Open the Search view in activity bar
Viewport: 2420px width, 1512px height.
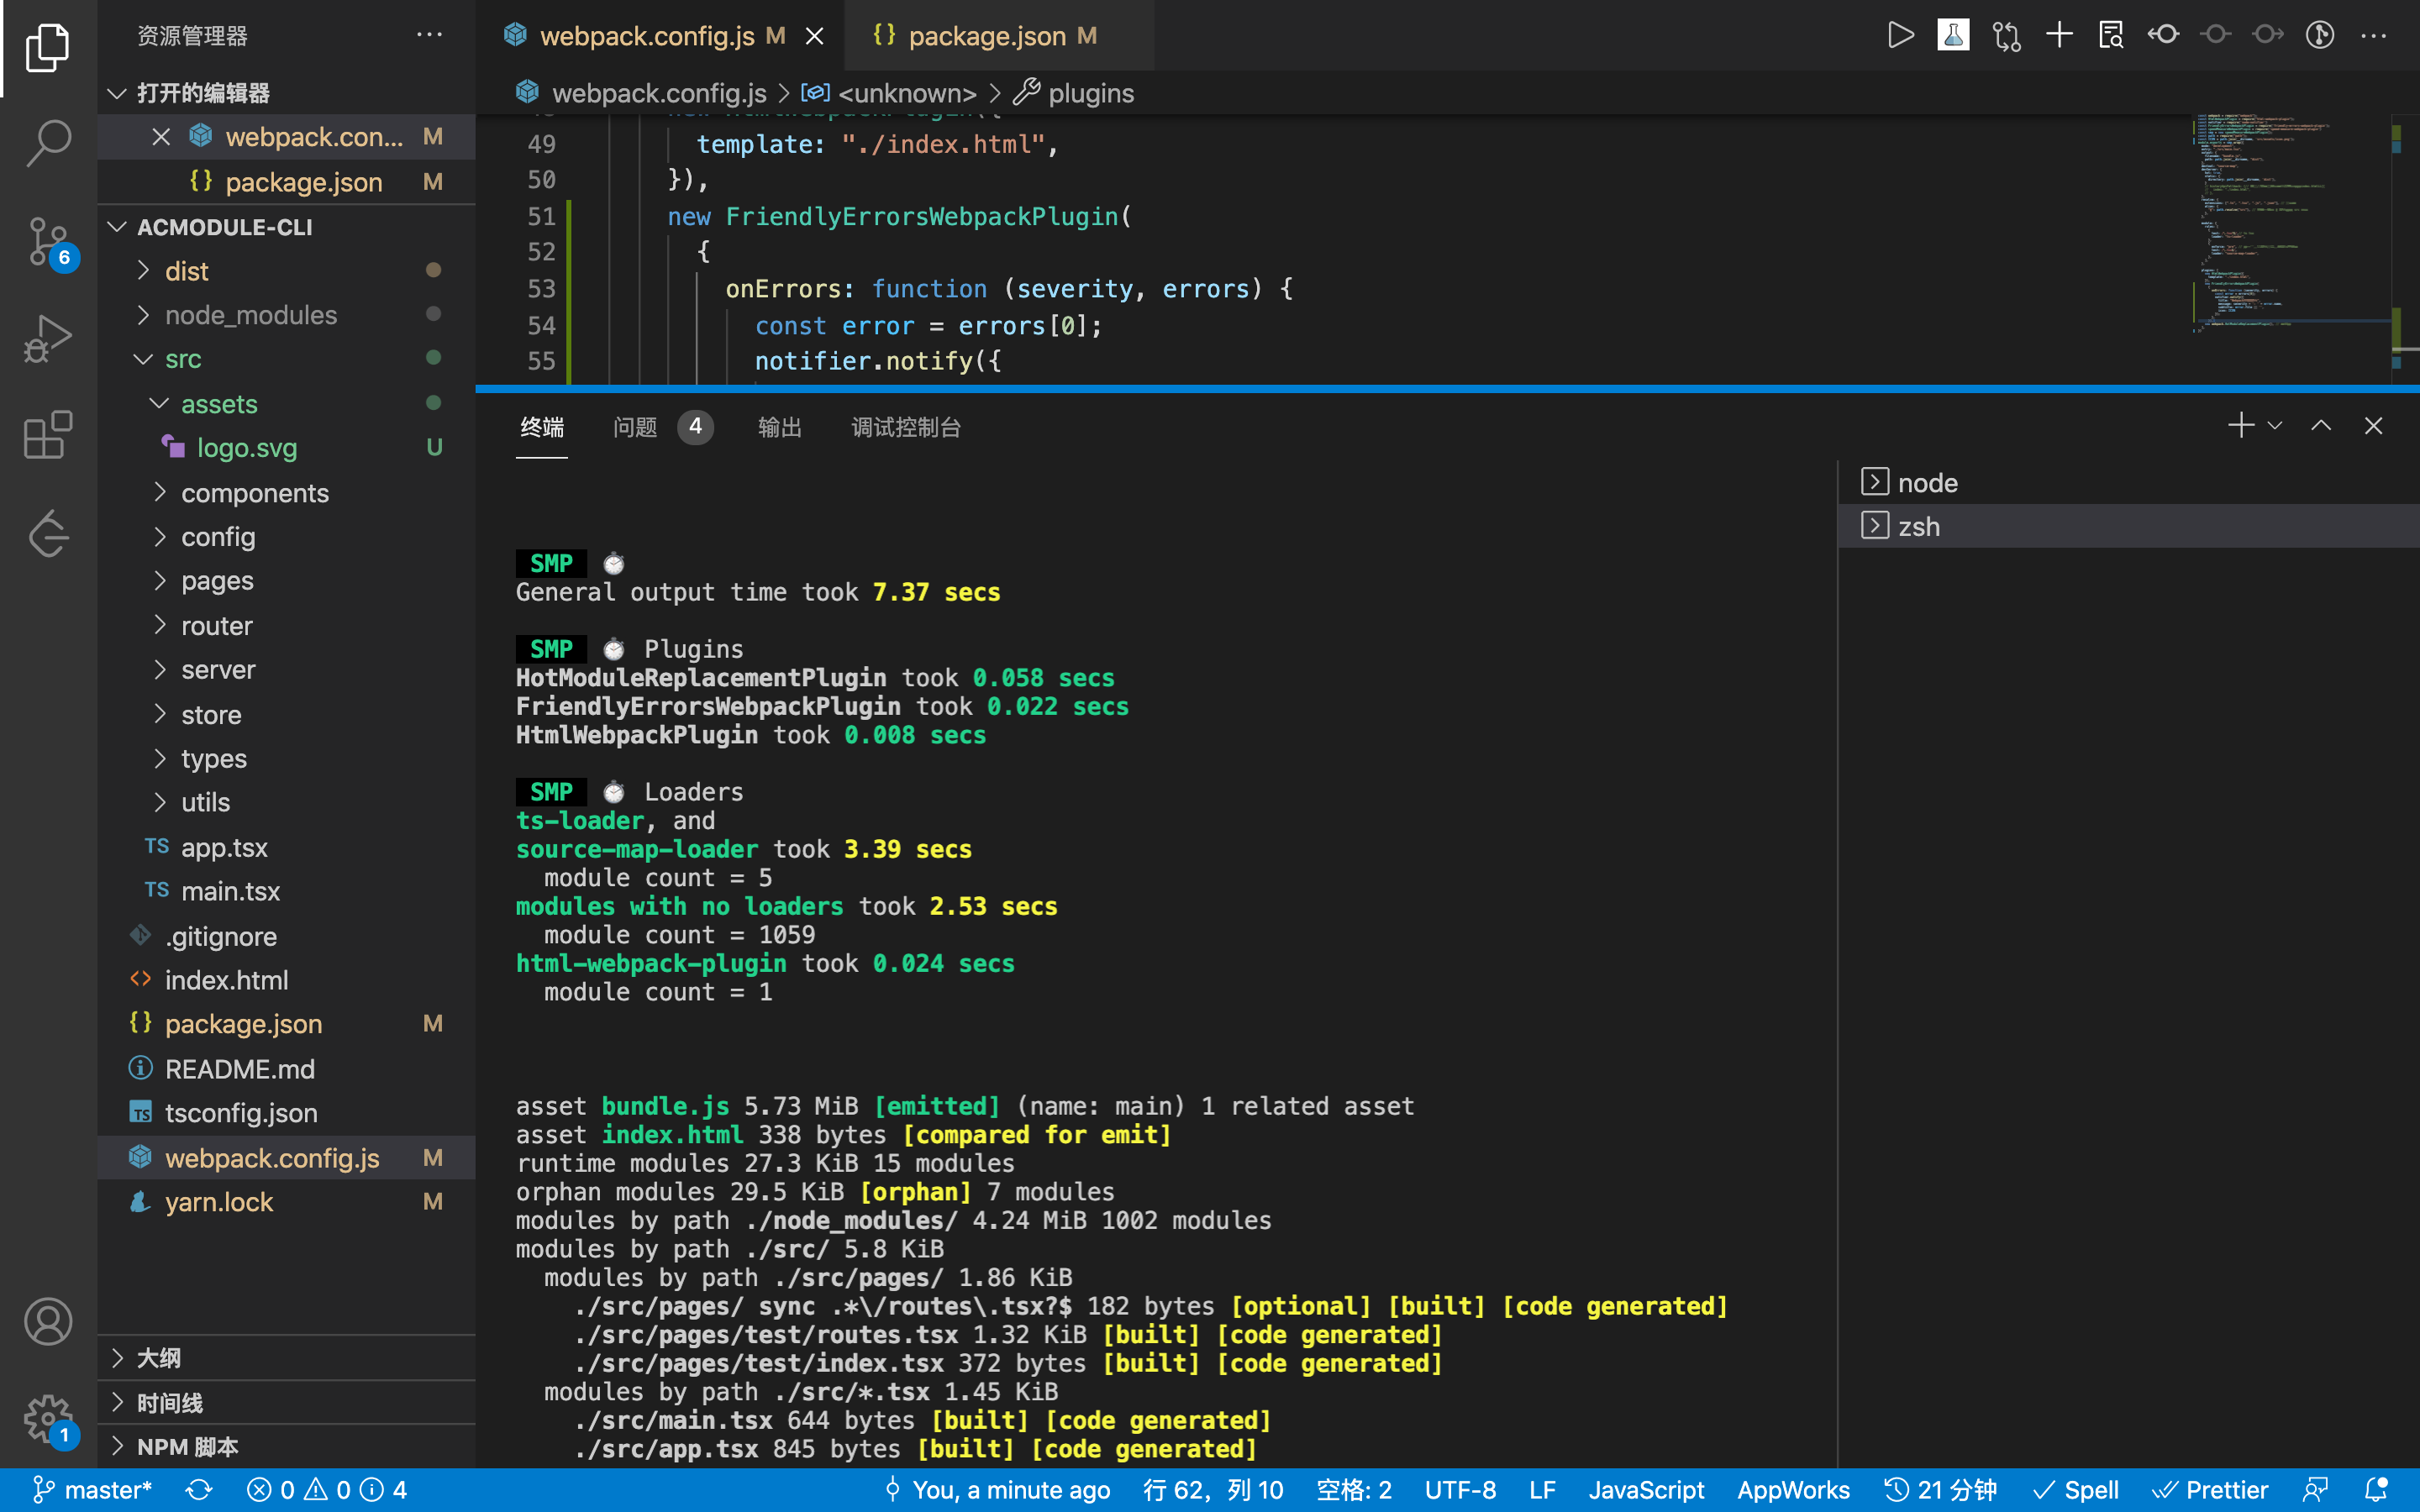[x=47, y=143]
